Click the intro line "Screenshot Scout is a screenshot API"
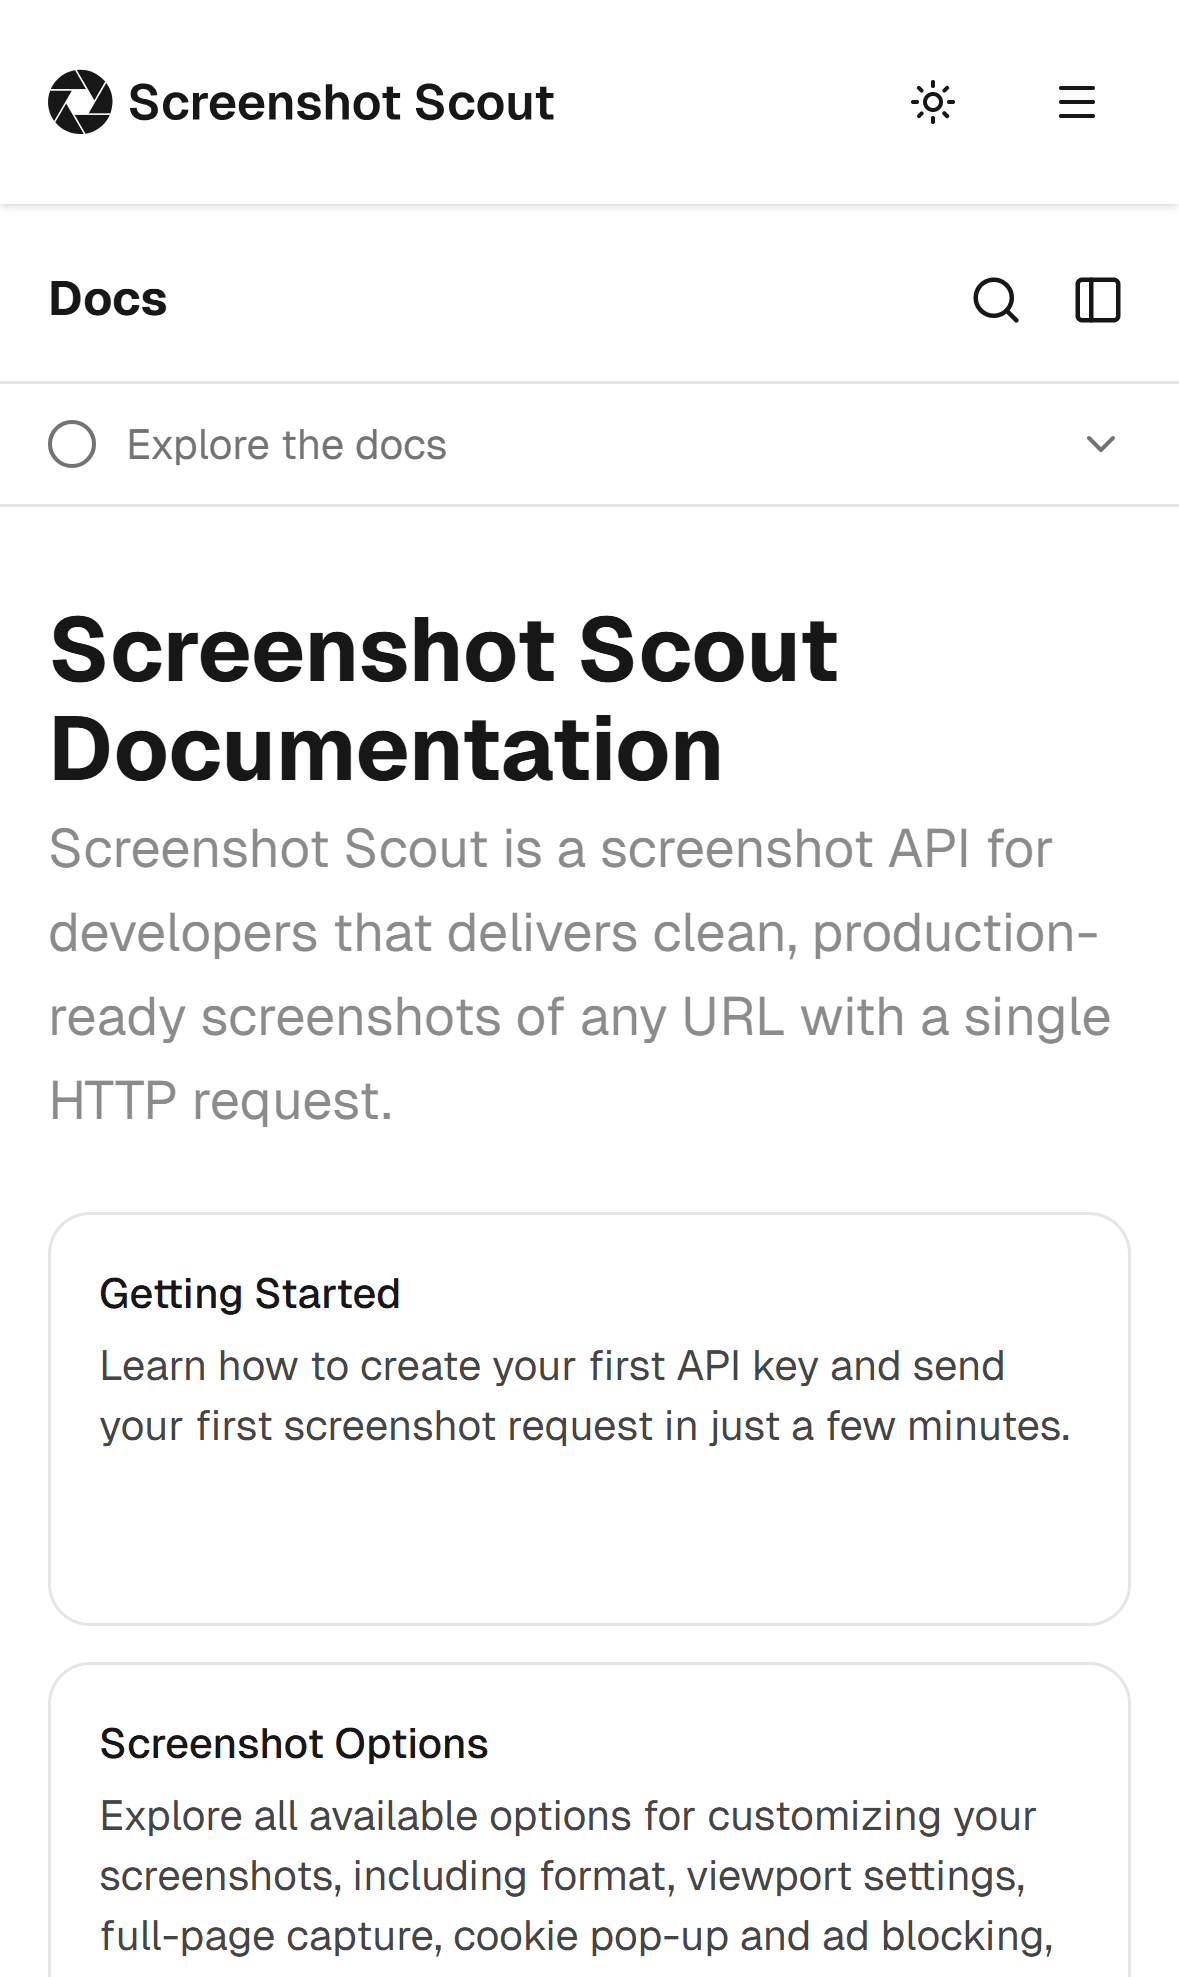The width and height of the screenshot is (1179, 1977). 550,849
